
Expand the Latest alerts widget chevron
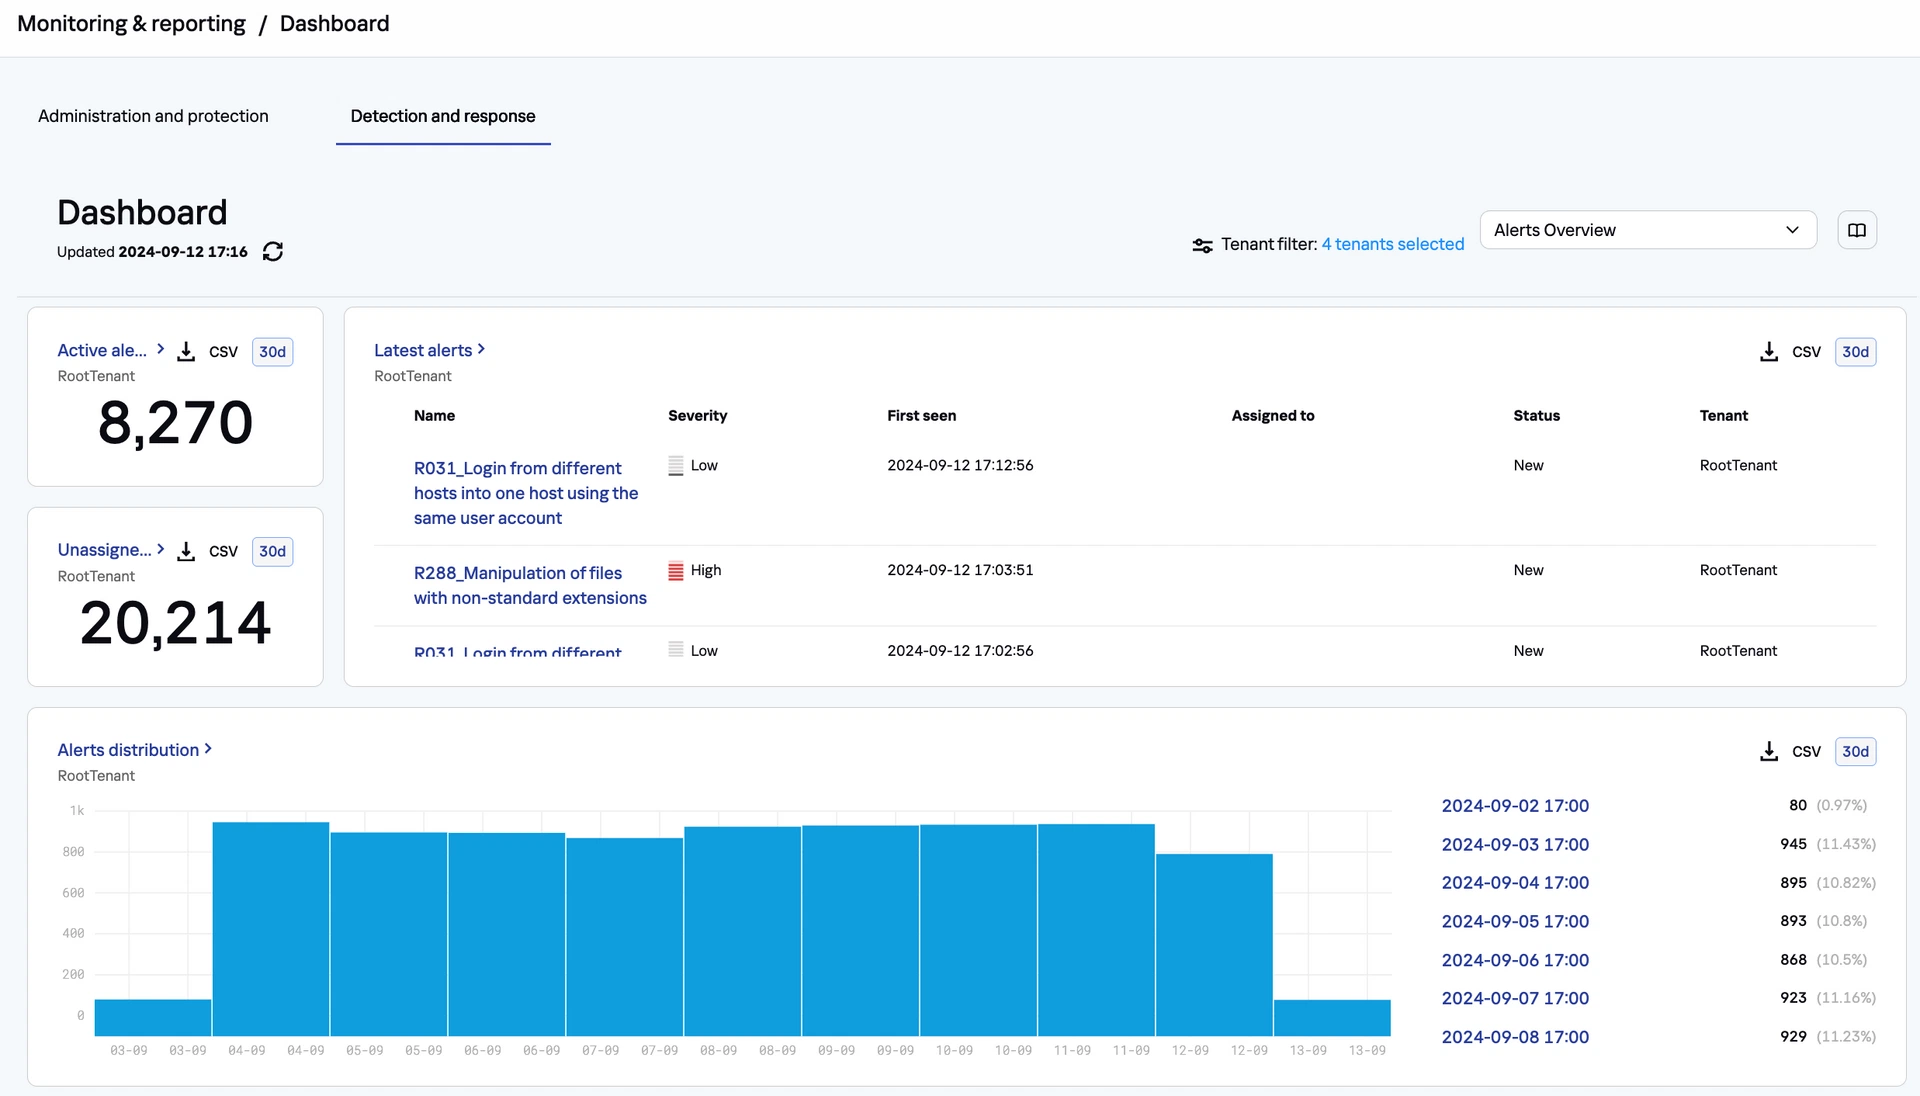pos(481,349)
